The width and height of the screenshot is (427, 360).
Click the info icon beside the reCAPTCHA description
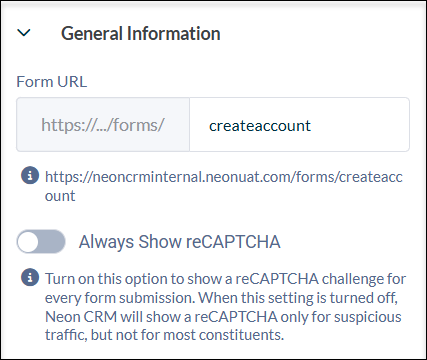tap(30, 277)
